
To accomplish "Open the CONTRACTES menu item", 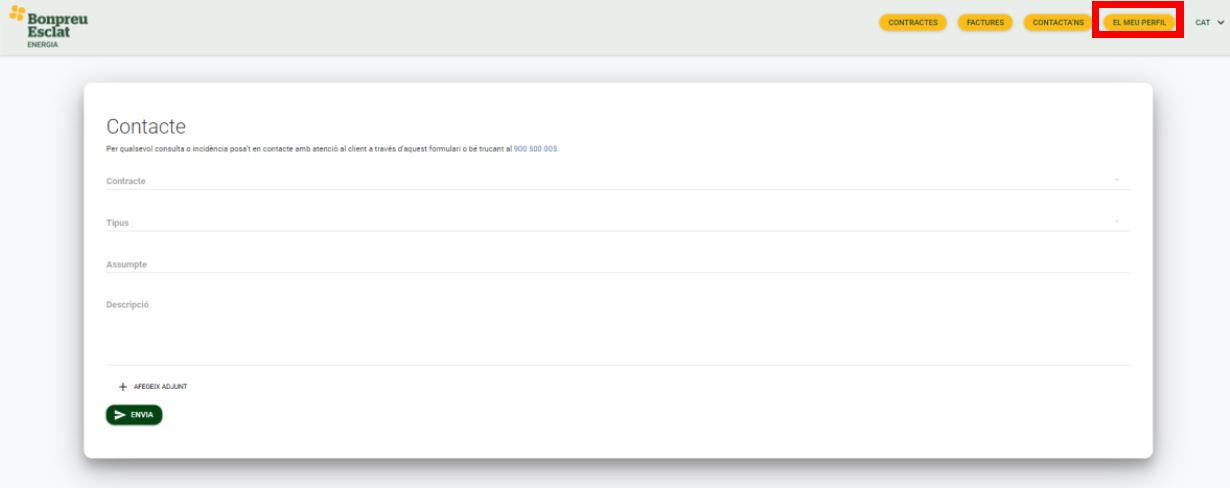I will coord(912,23).
